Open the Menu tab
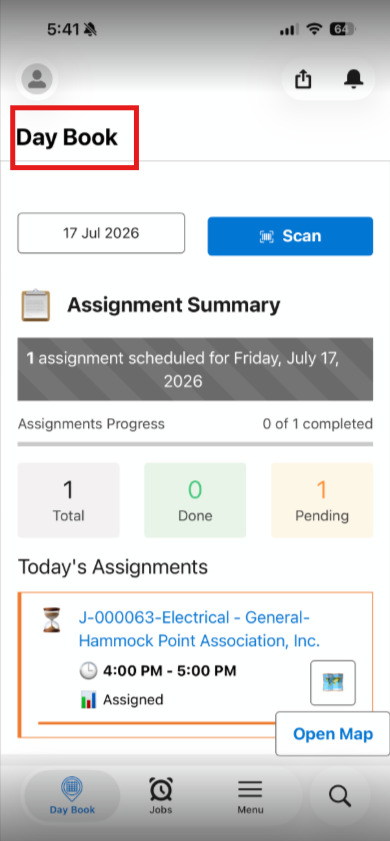Screen dimensions: 390x841 tap(250, 795)
